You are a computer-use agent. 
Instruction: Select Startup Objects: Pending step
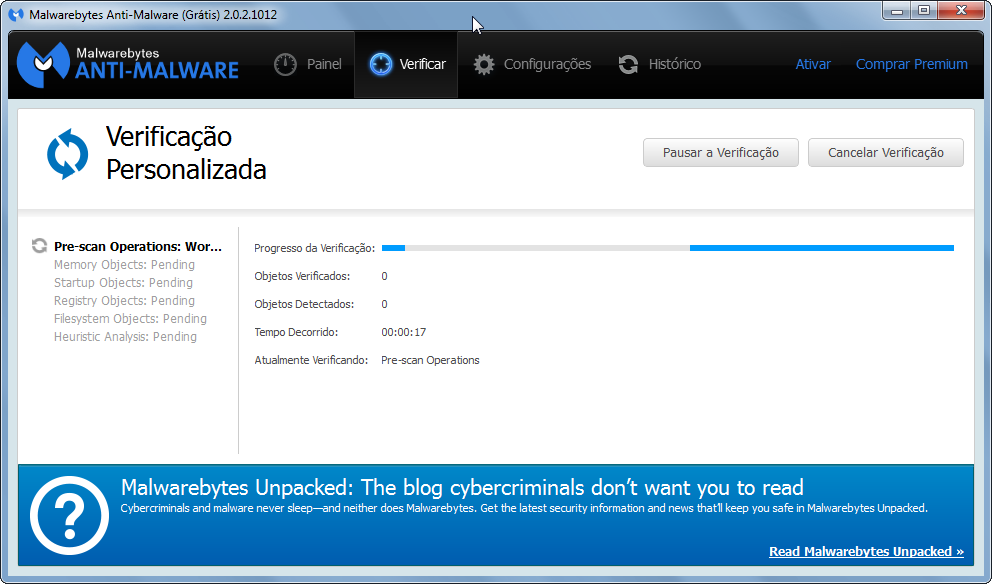[x=123, y=282]
